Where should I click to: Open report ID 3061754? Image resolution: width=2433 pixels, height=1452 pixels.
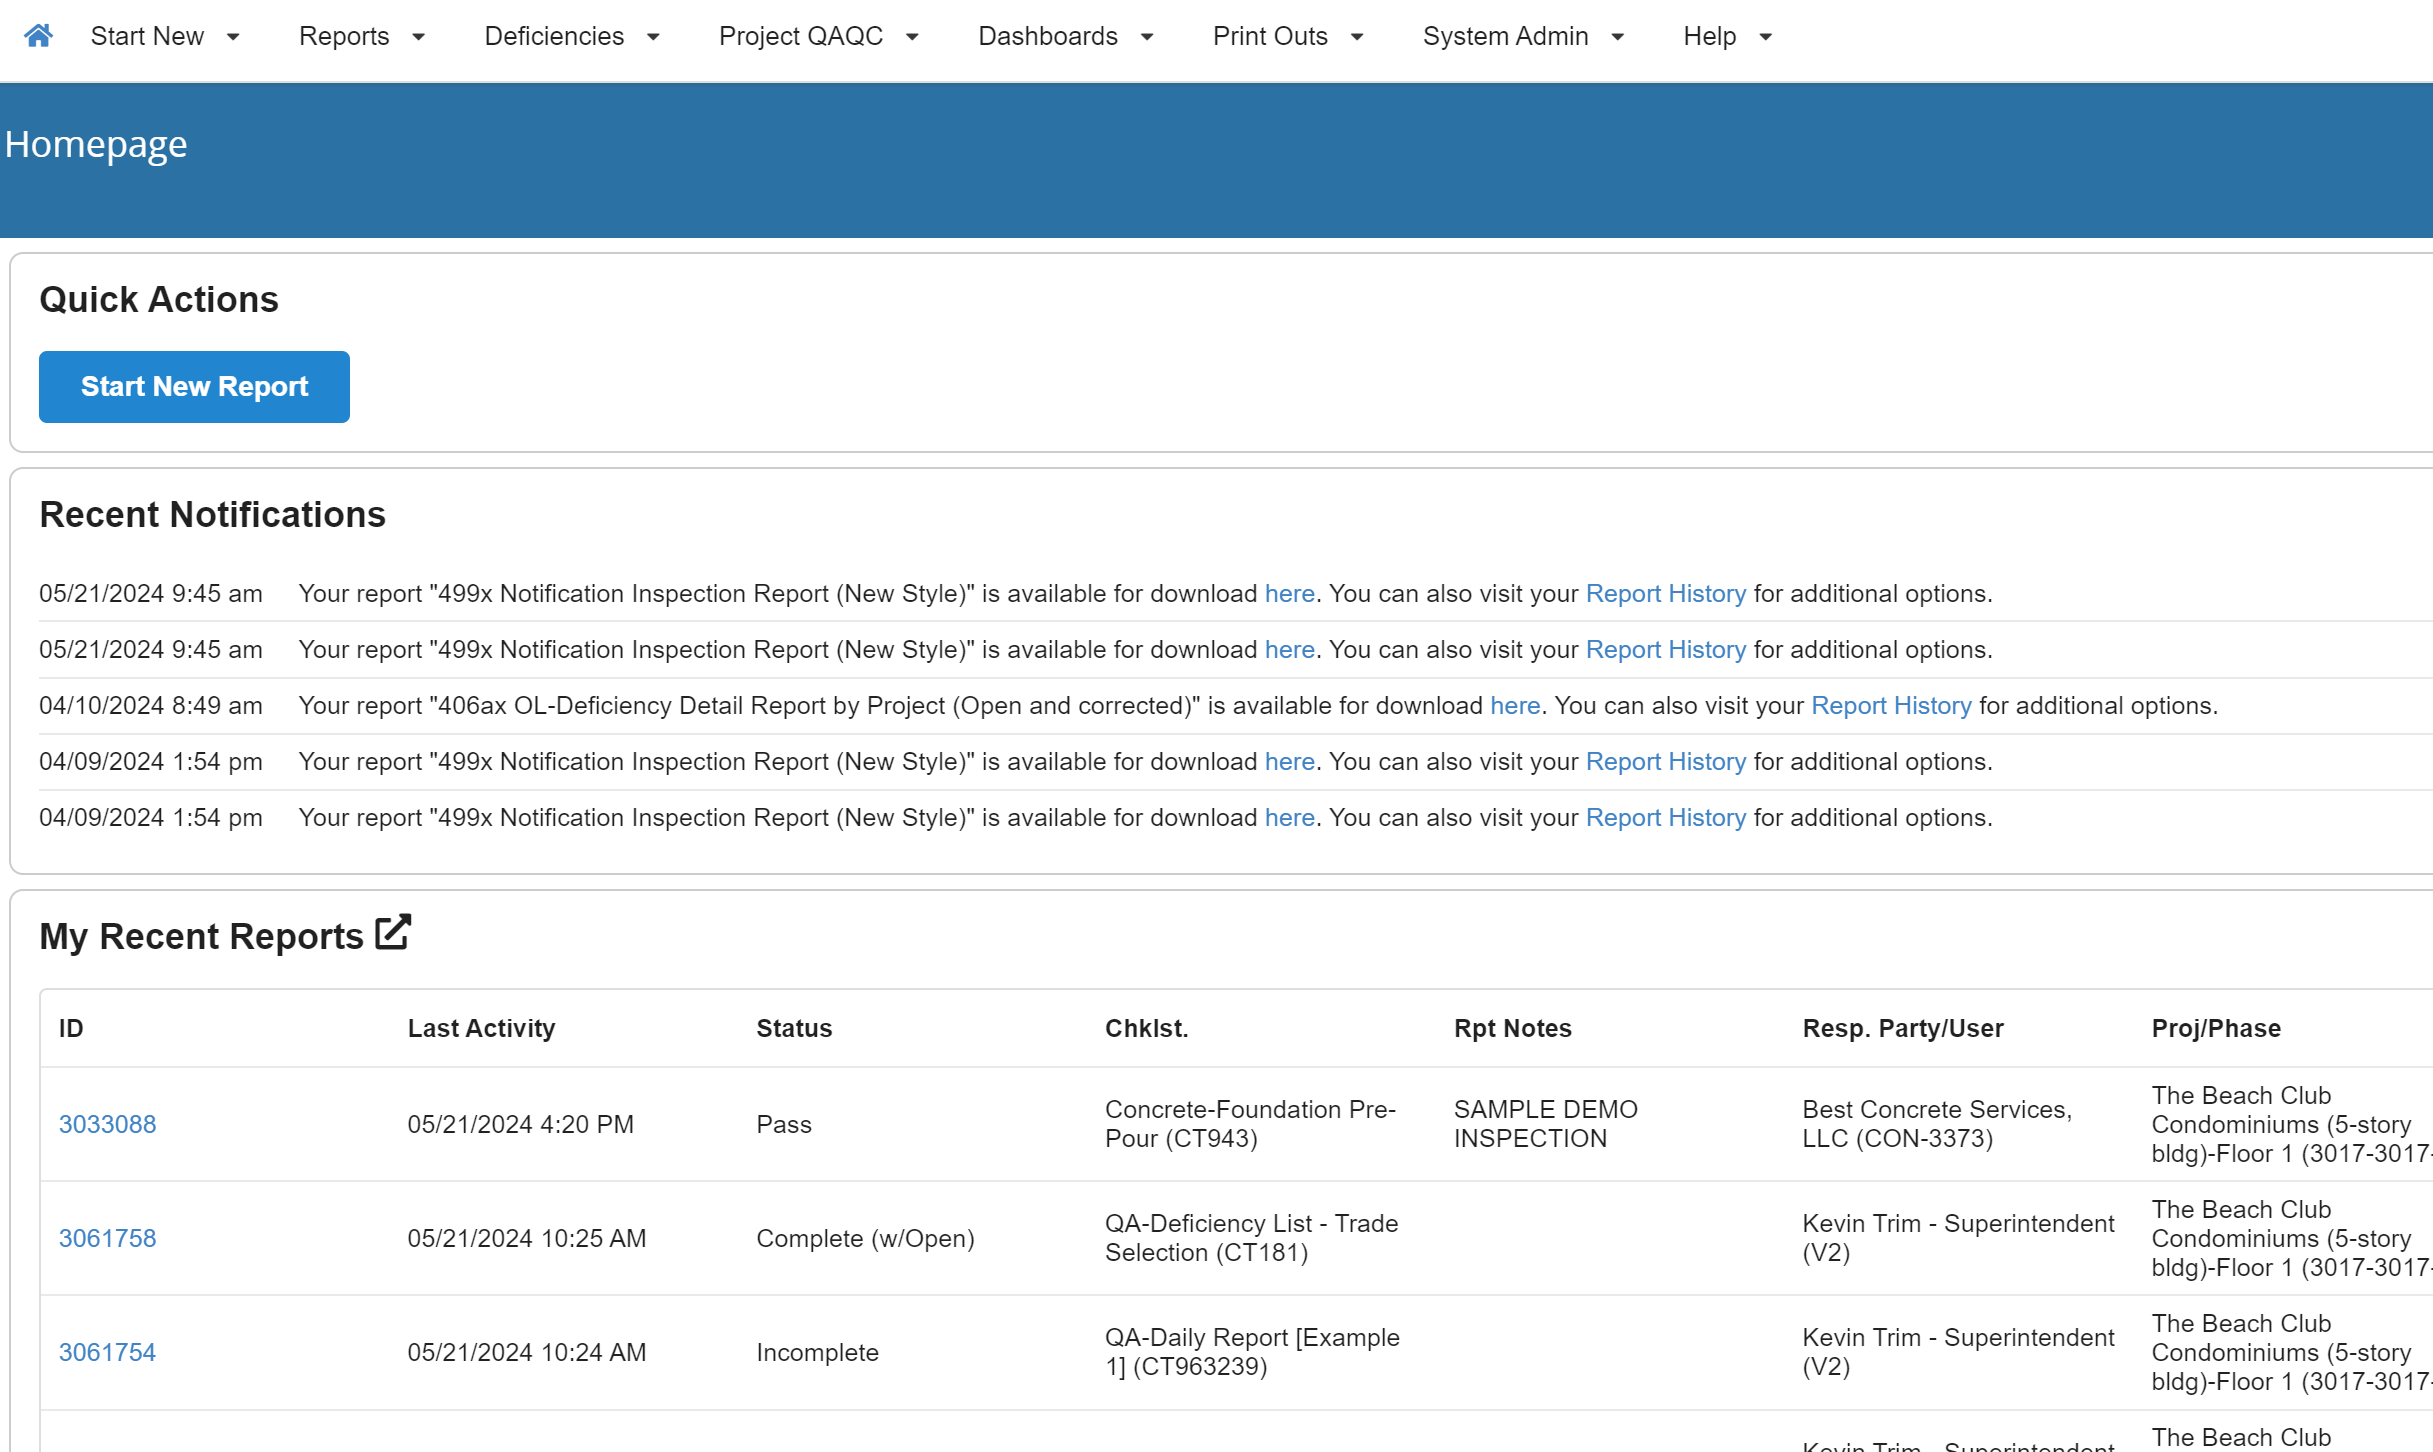107,1352
